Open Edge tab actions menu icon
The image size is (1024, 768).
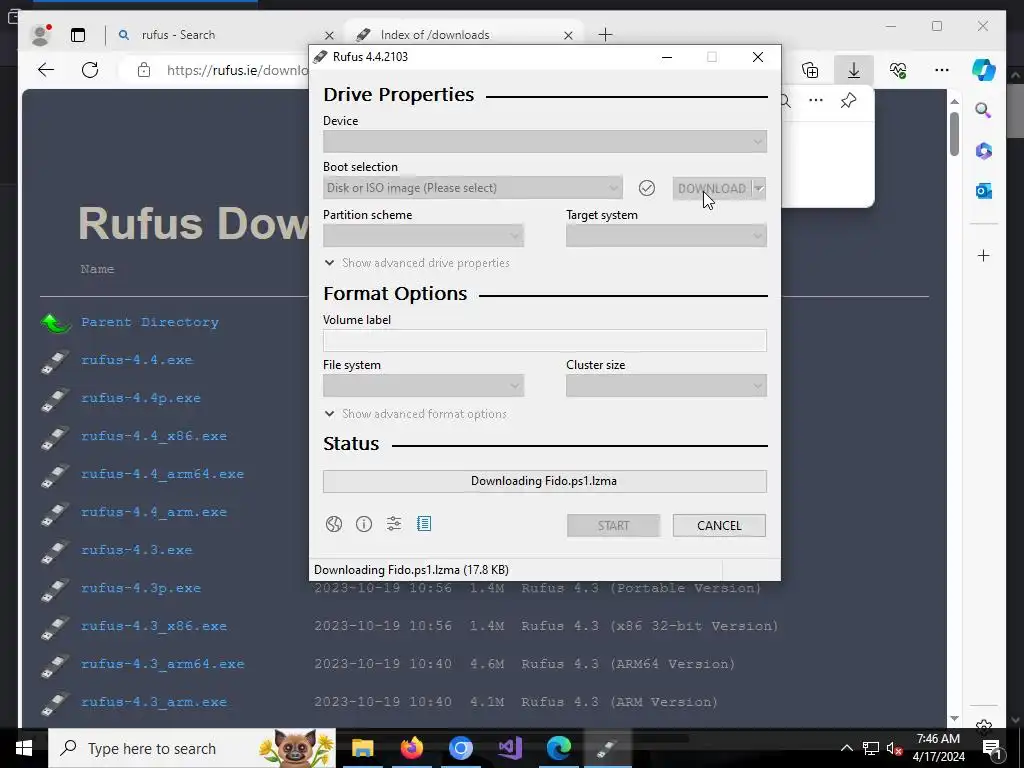(78, 35)
